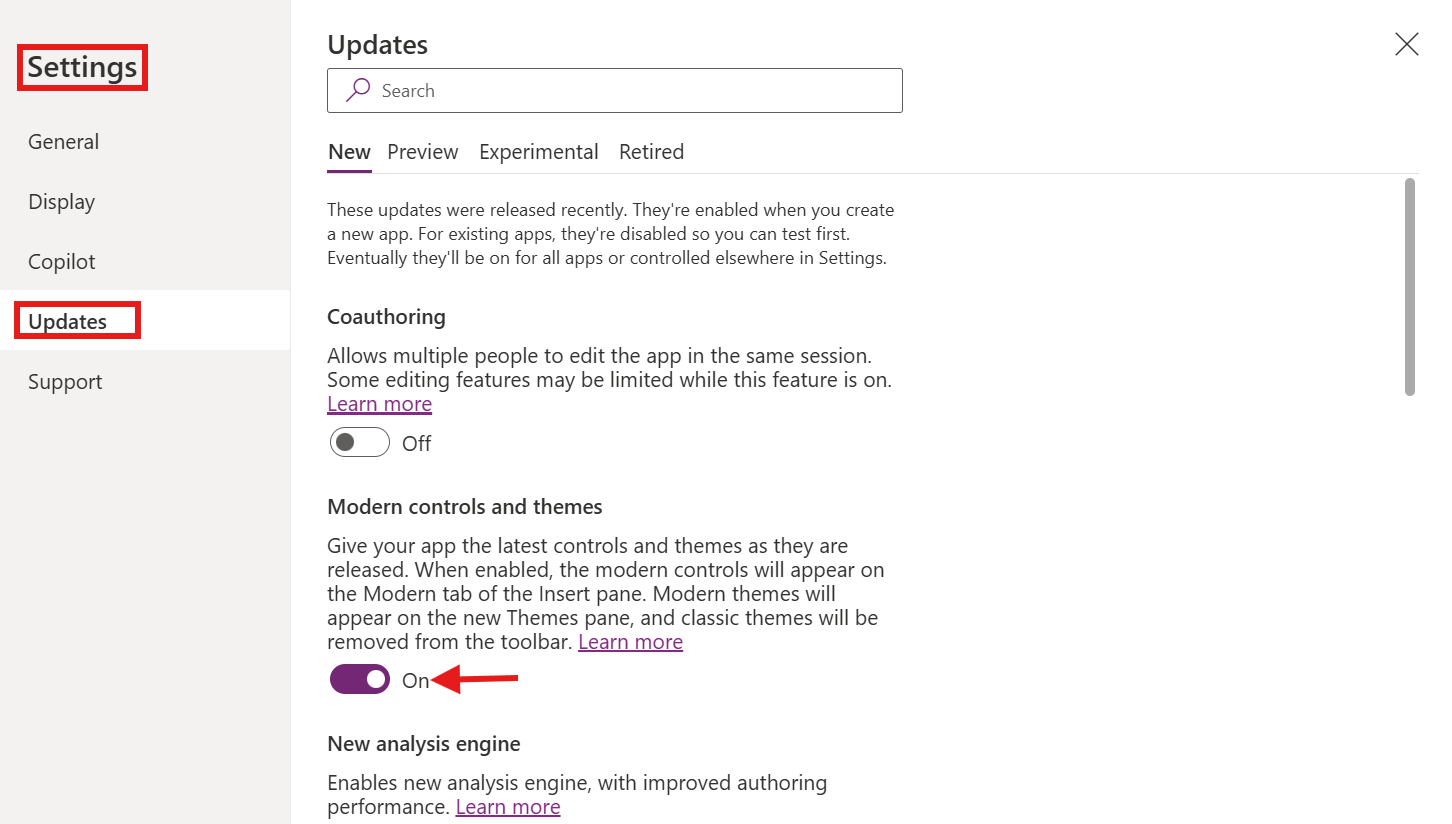Click Learn more for New analysis engine
This screenshot has width=1452, height=824.
pyautogui.click(x=507, y=806)
